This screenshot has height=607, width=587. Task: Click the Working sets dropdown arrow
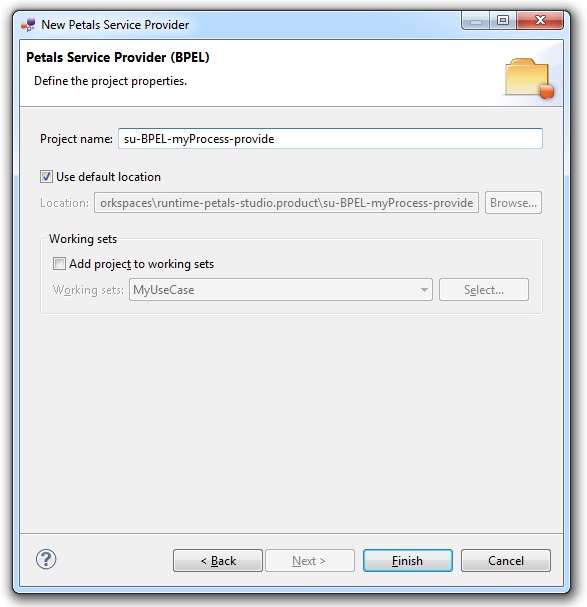tap(424, 290)
